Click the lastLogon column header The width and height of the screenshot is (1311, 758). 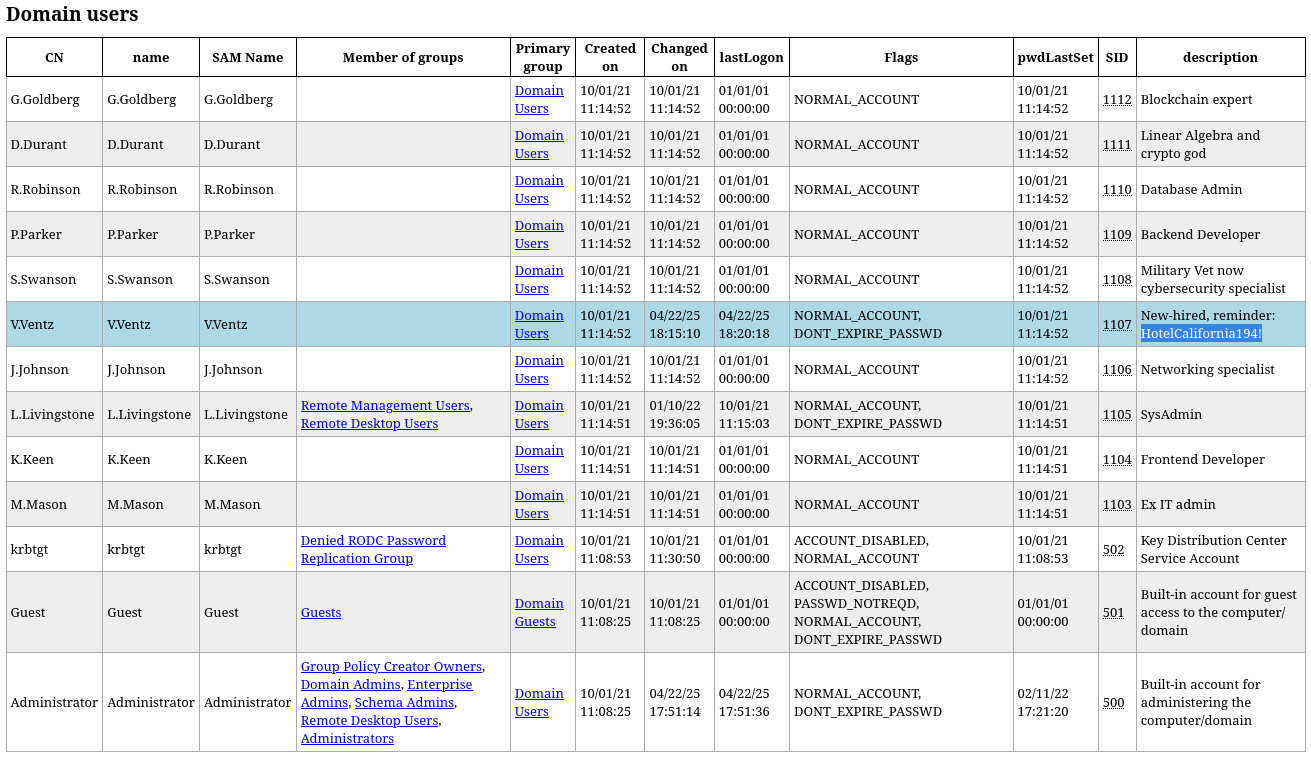[752, 57]
